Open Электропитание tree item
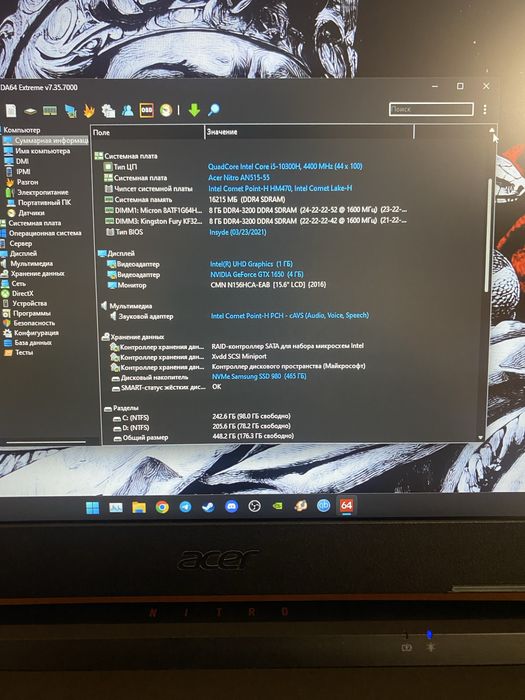Image resolution: width=525 pixels, height=700 pixels. pos(37,192)
